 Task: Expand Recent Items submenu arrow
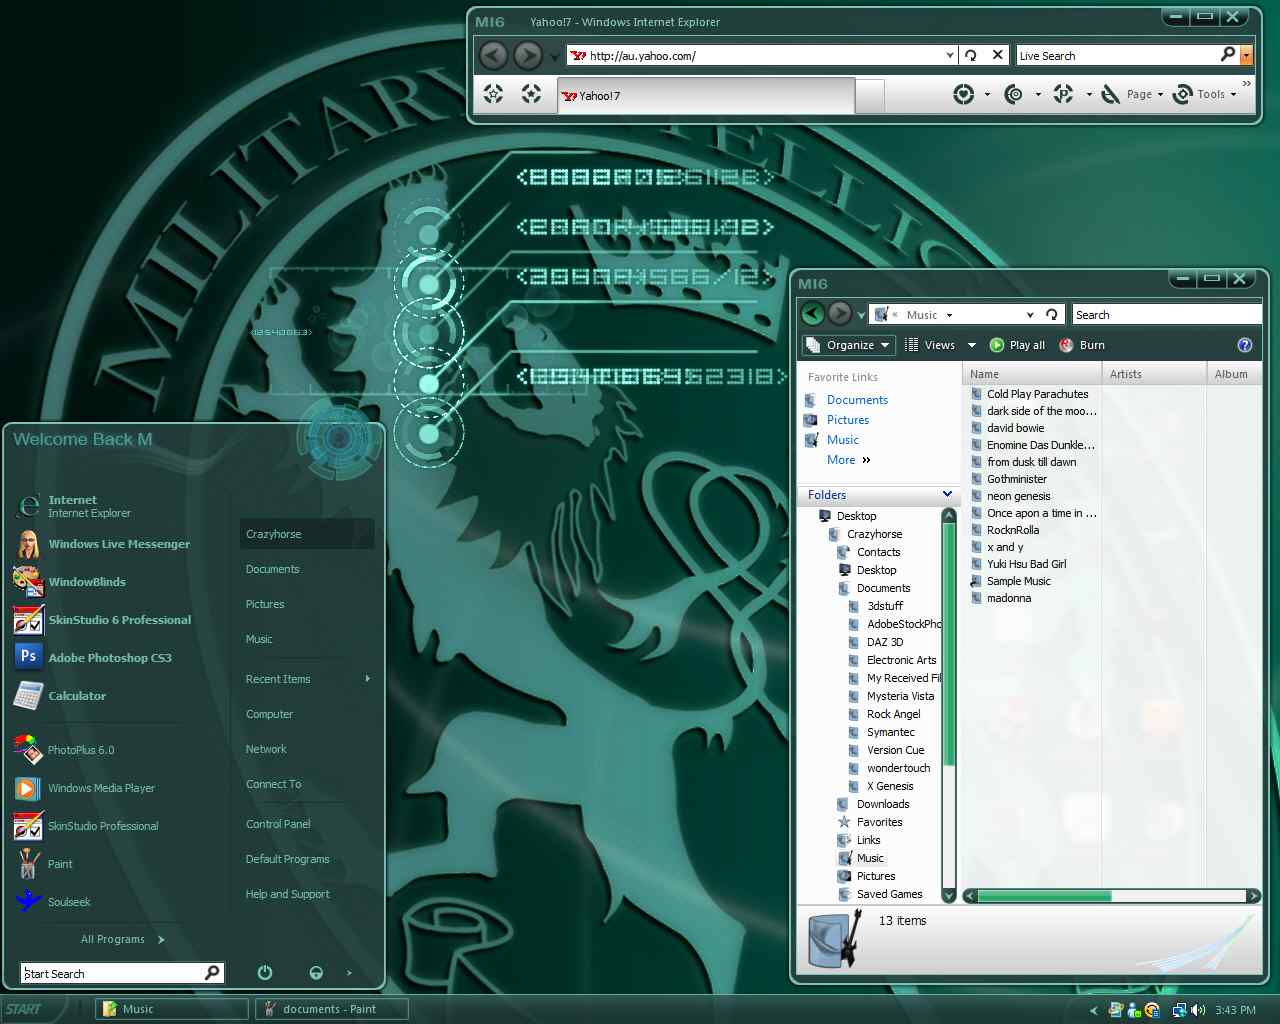(x=368, y=679)
